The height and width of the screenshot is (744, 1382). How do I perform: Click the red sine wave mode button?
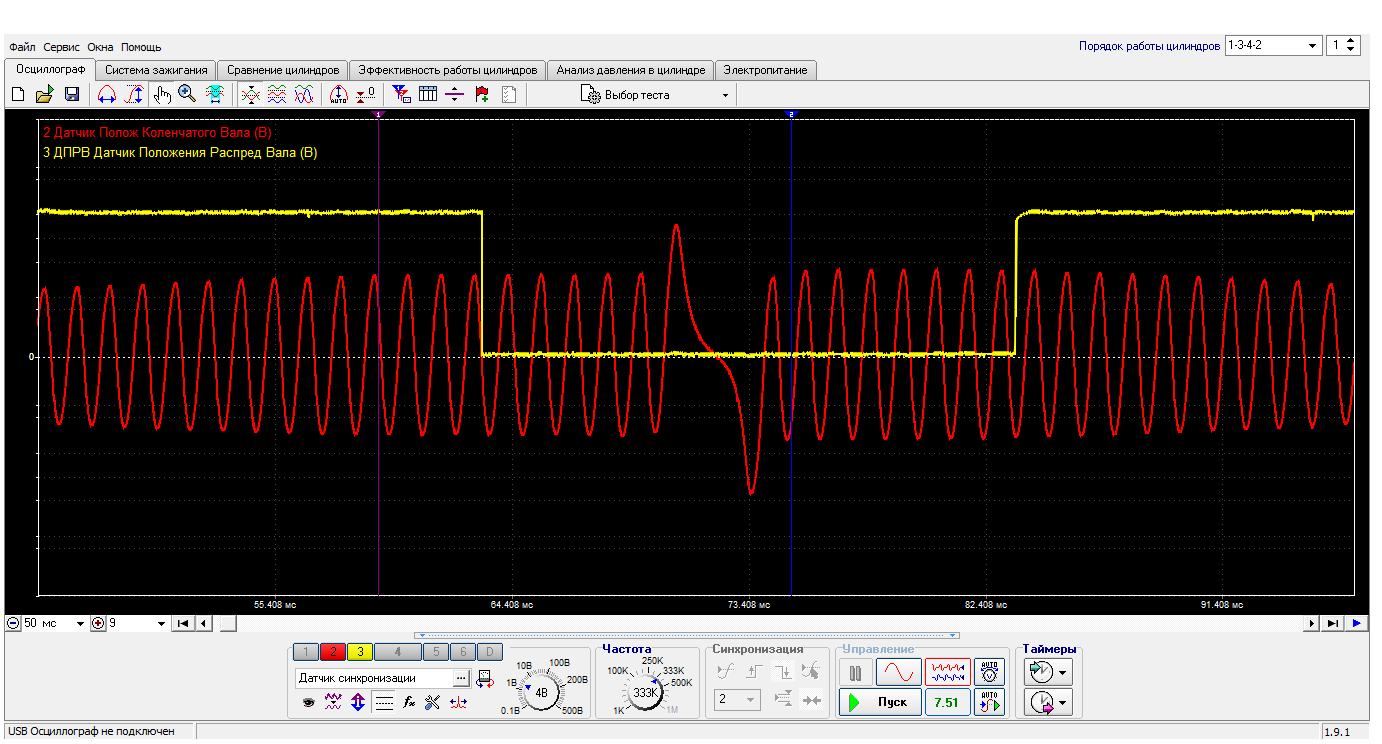pyautogui.click(x=898, y=672)
